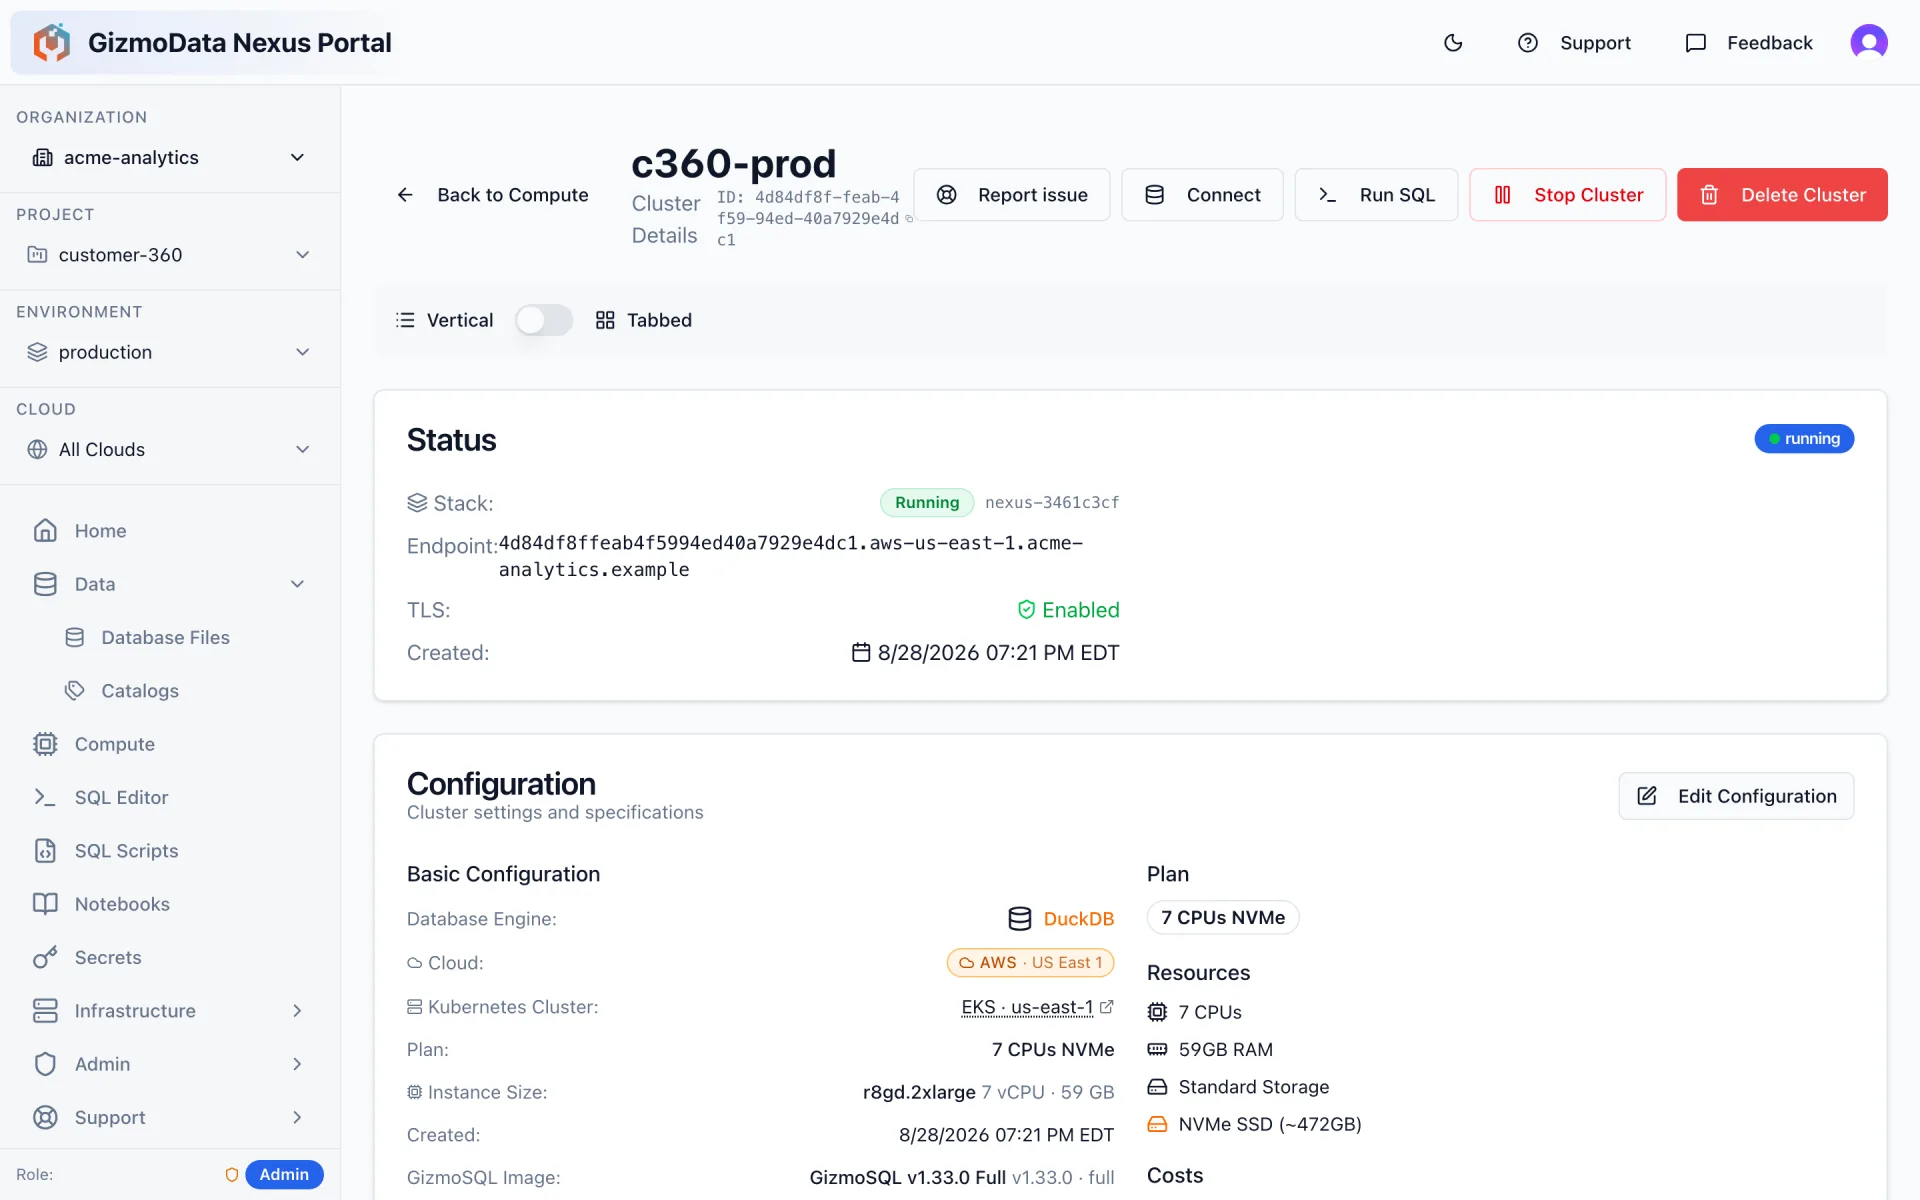Click the Vertical list icon
The width and height of the screenshot is (1920, 1200).
[405, 320]
